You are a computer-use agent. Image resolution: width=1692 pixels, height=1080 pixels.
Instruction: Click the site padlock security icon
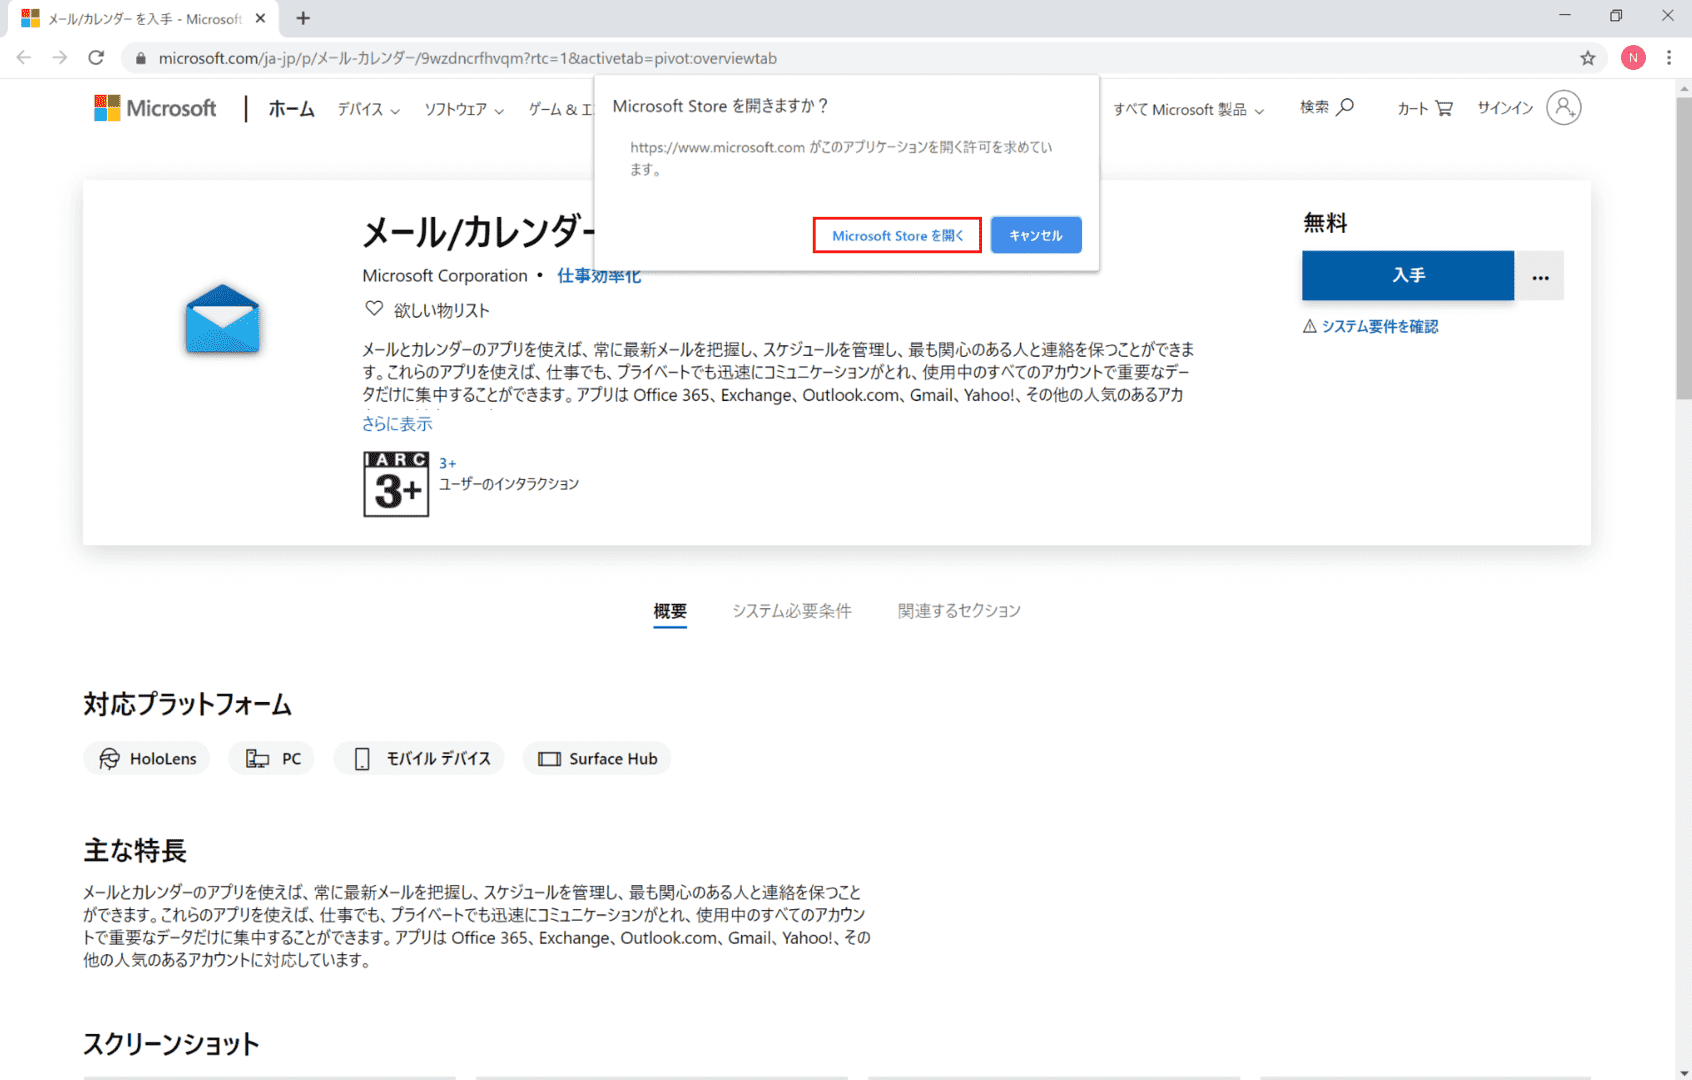click(141, 58)
